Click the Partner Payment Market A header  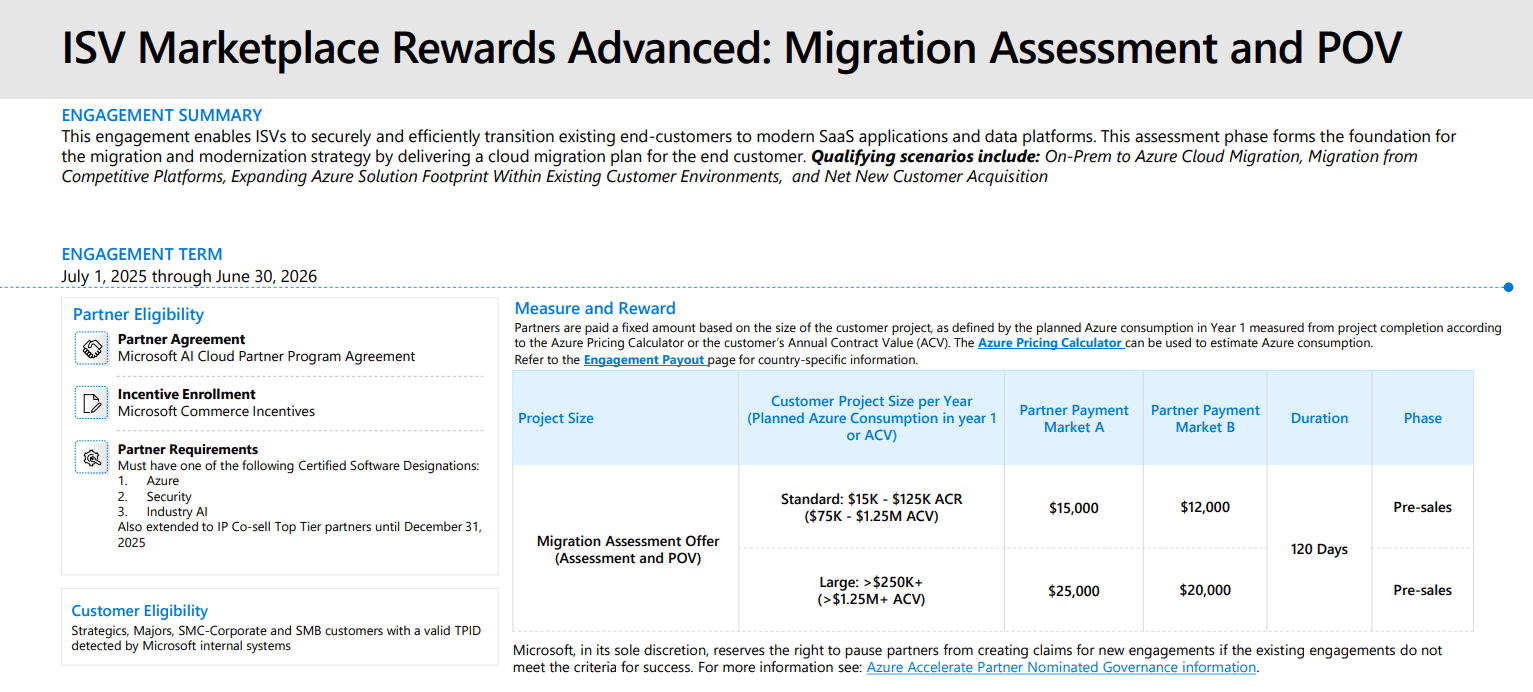(1074, 418)
